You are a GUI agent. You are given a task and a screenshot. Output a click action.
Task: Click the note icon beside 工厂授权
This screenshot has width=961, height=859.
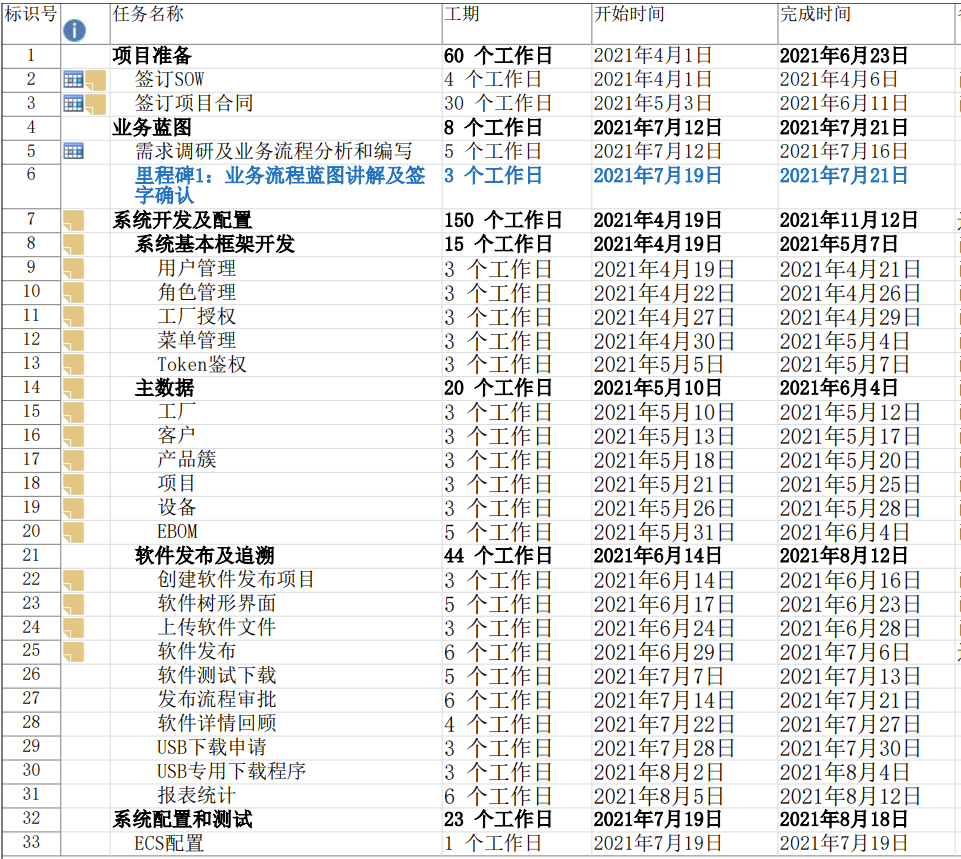(74, 316)
